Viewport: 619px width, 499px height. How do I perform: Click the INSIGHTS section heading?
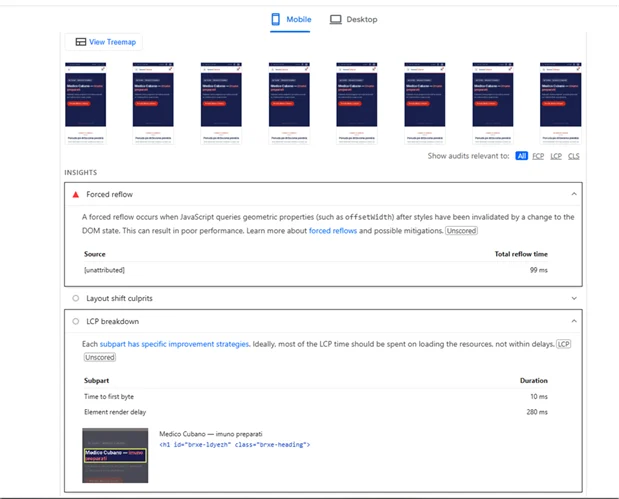pyautogui.click(x=81, y=173)
